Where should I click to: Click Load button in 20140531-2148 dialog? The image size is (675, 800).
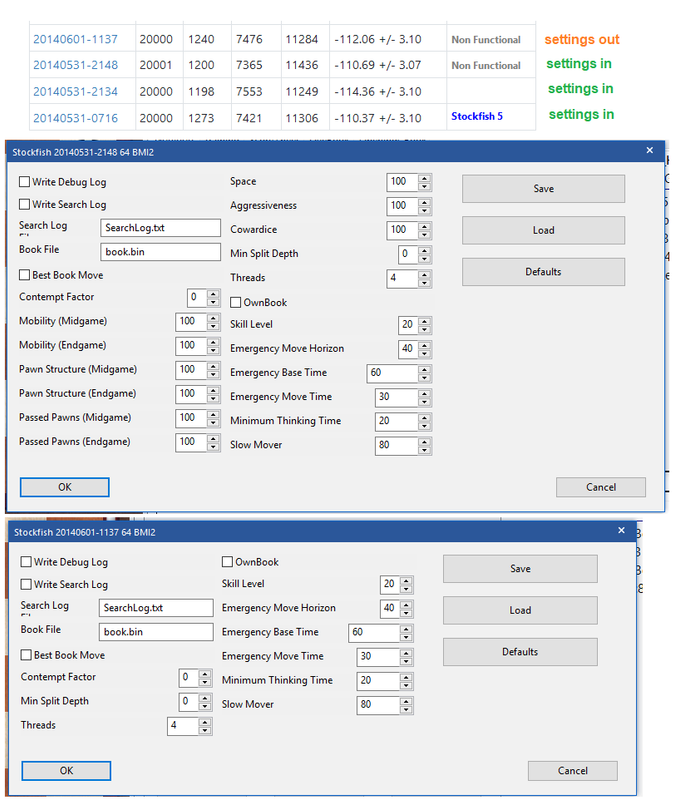[x=543, y=230]
